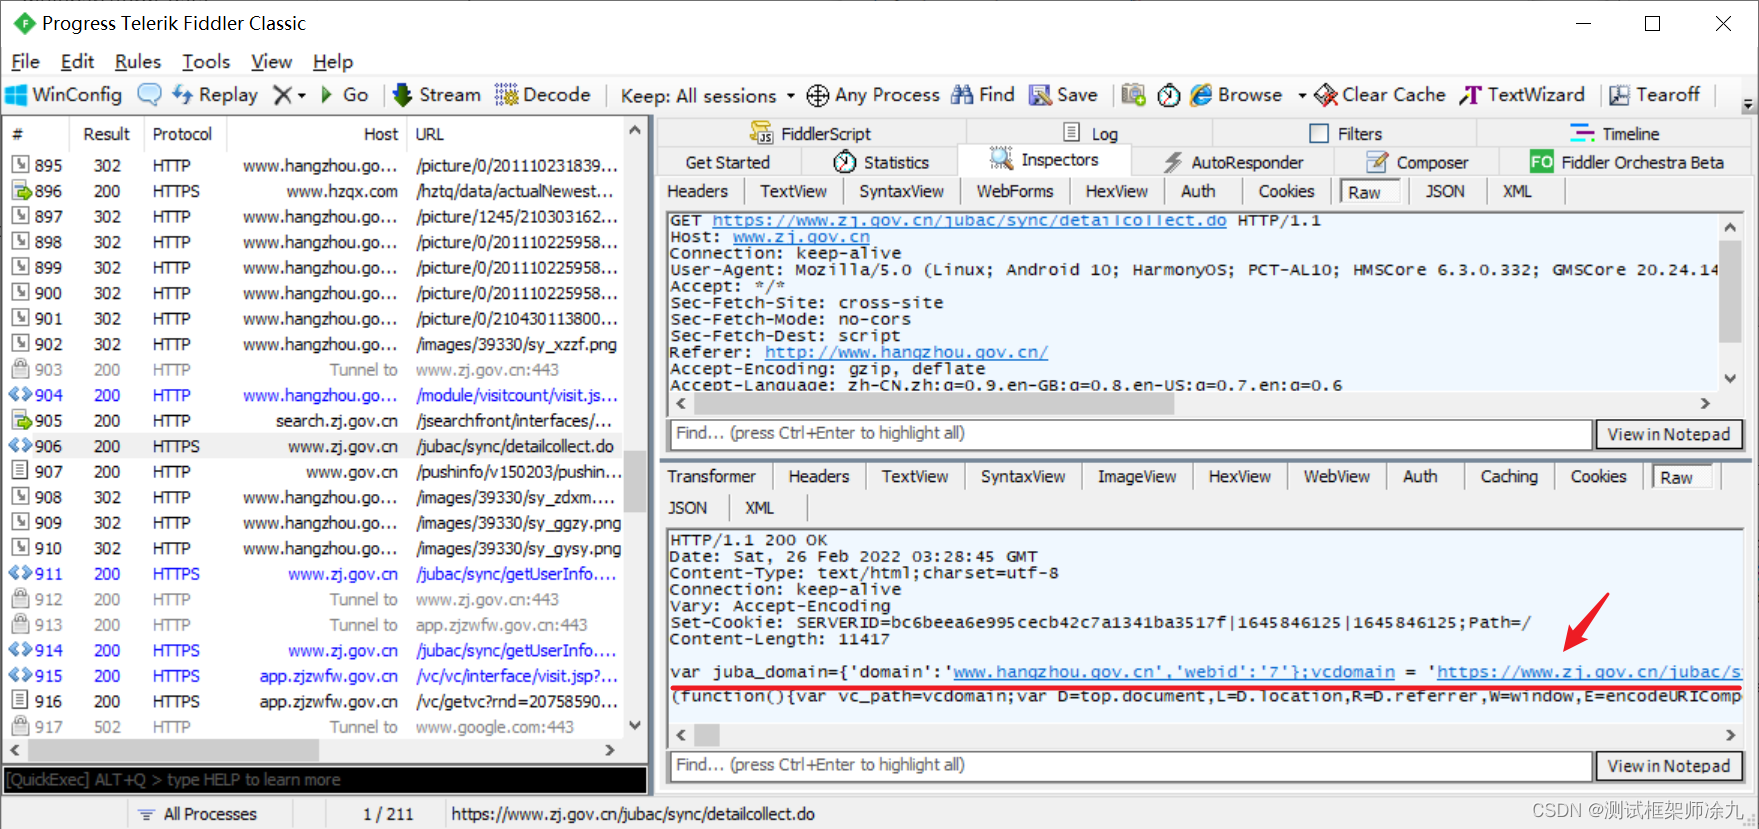Open Fiddler Orchestra Beta tab
1759x829 pixels.
(x=1627, y=162)
